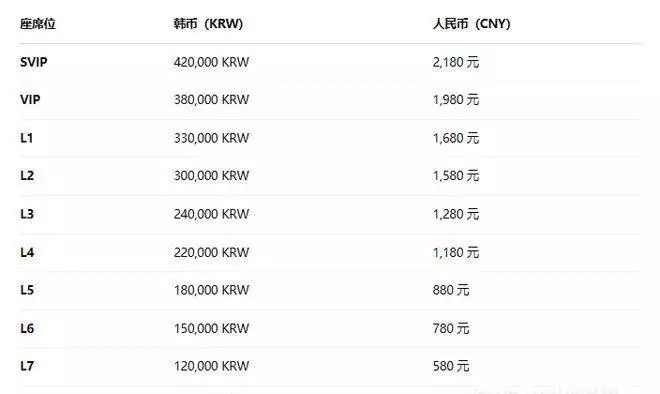
Task: Click the VIP seat label
Action: [30, 100]
